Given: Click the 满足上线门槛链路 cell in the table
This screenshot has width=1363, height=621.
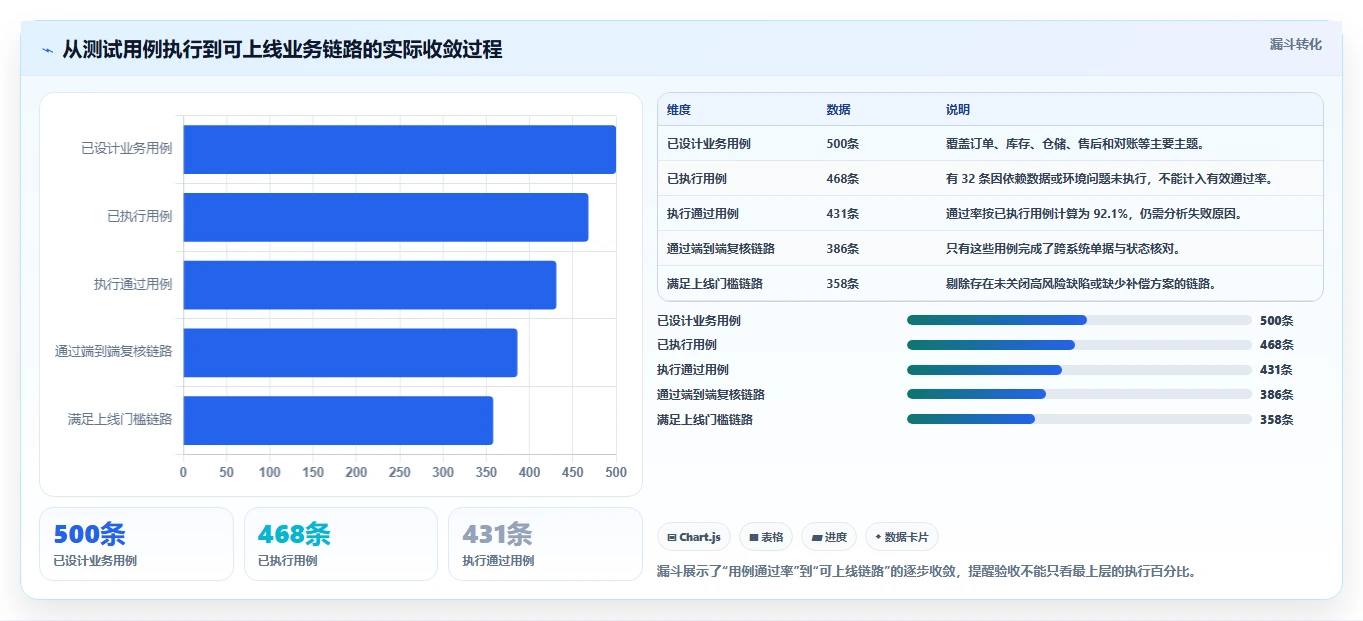Looking at the screenshot, I should [x=715, y=284].
